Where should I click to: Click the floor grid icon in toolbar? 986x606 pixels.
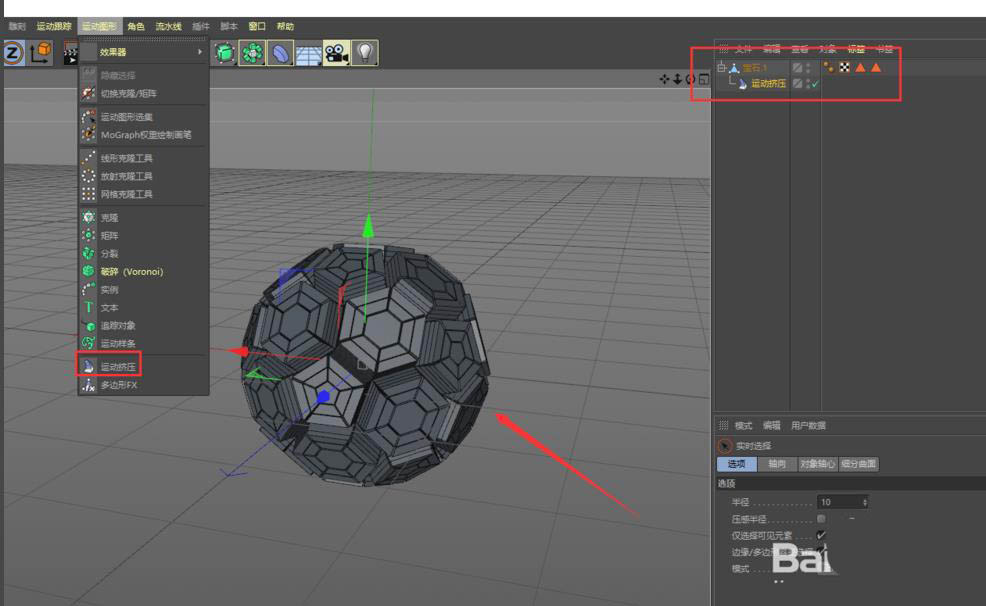[x=308, y=53]
